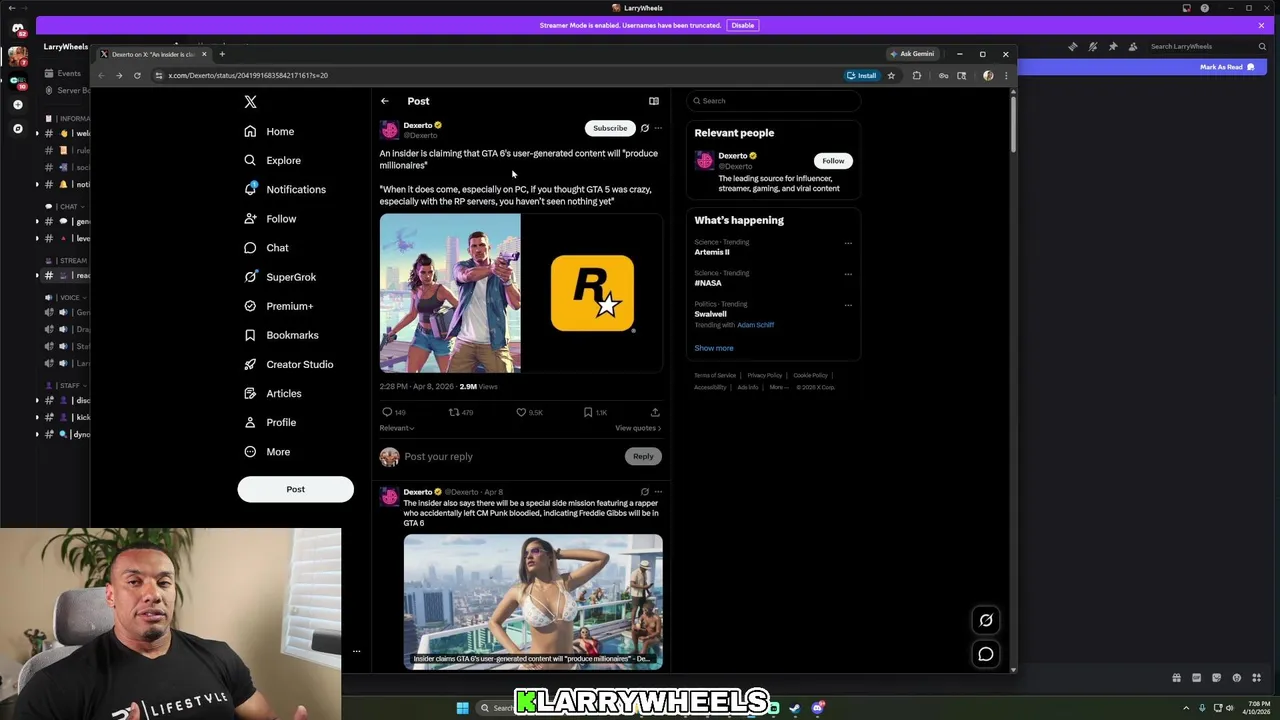Screen dimensions: 1280x720
Task: Open Terms of Service footer link
Action: tap(715, 375)
